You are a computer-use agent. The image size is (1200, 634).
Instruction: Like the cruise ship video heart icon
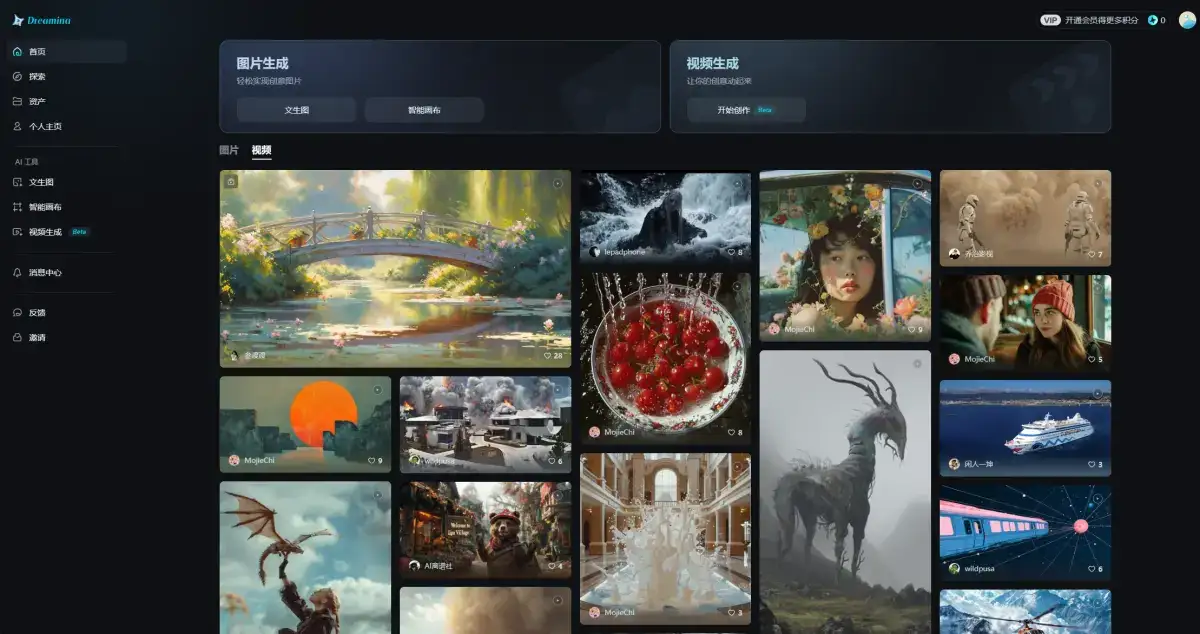tap(1091, 464)
